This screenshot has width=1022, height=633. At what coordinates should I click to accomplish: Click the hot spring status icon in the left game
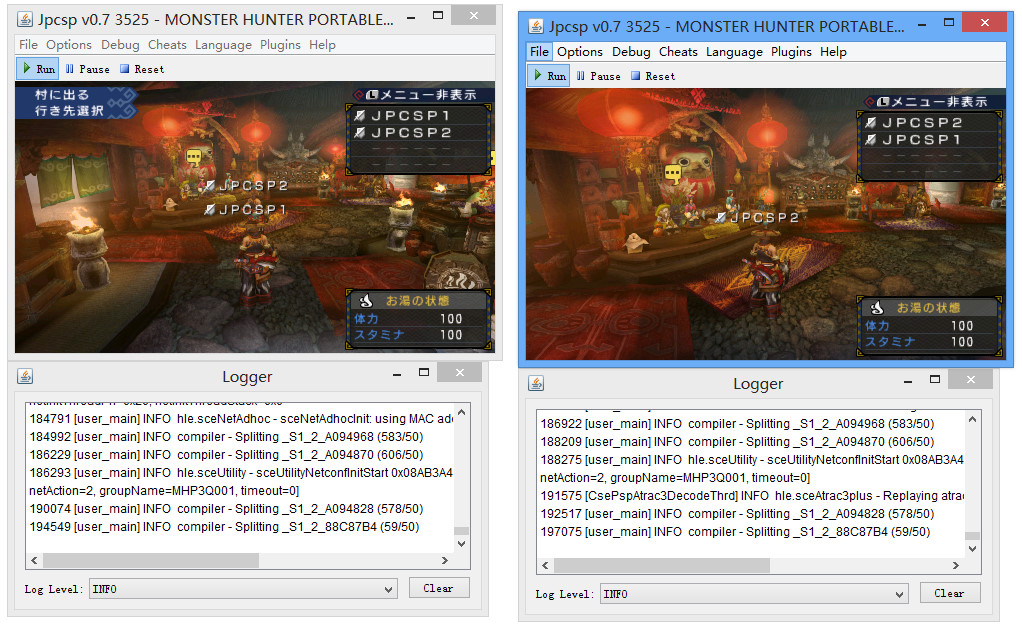tap(366, 301)
